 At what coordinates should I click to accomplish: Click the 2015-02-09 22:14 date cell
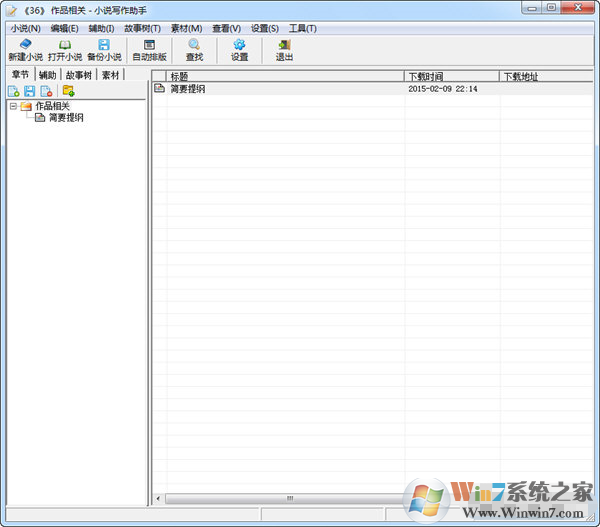[443, 89]
